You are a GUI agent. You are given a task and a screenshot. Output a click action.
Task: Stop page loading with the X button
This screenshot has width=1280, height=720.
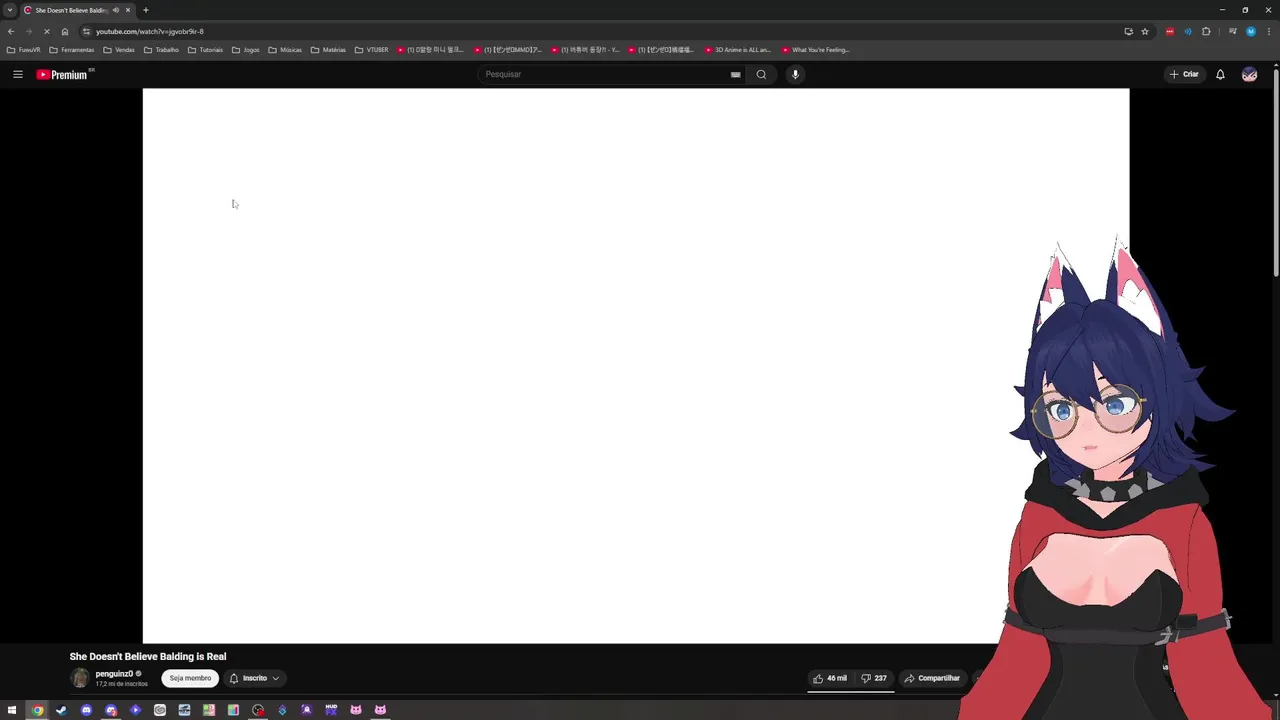tap(47, 31)
